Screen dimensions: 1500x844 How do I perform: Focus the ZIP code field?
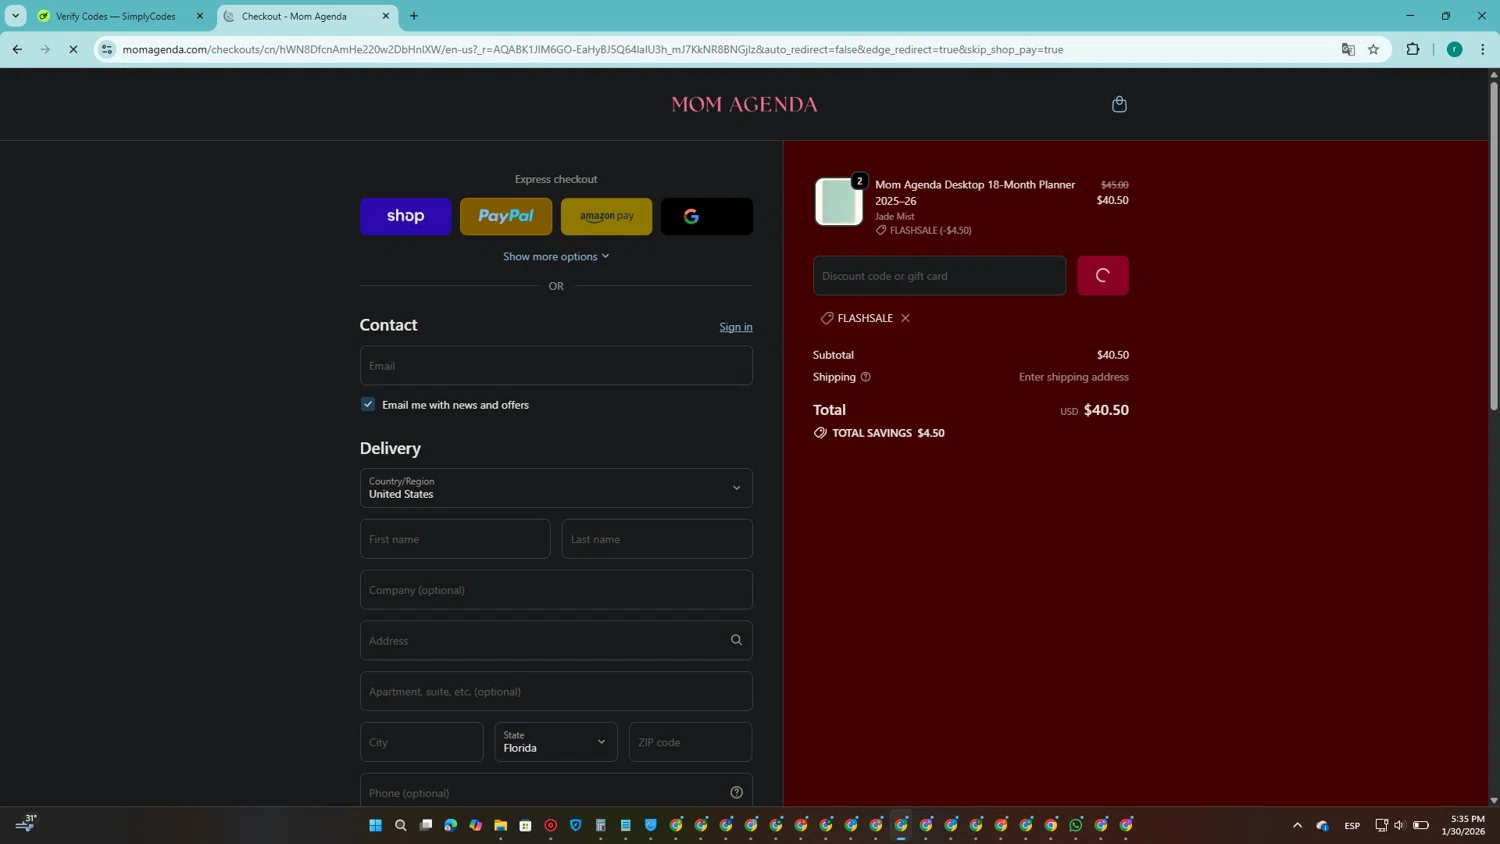[x=690, y=742]
